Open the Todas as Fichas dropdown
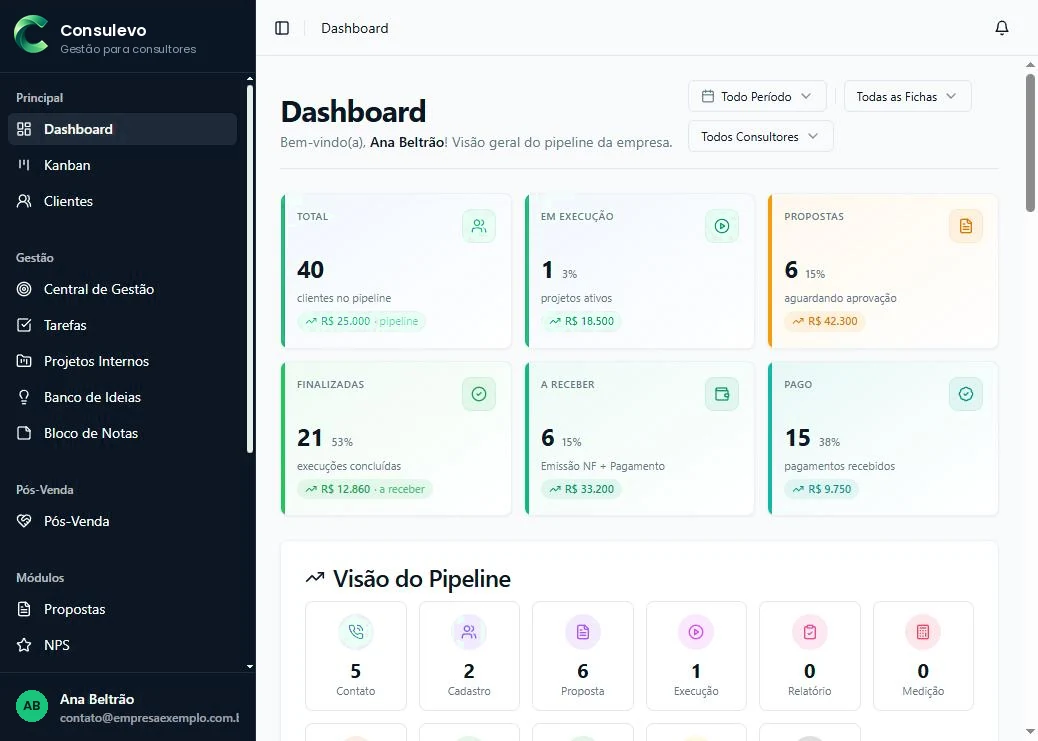The image size is (1038, 741). coord(908,96)
